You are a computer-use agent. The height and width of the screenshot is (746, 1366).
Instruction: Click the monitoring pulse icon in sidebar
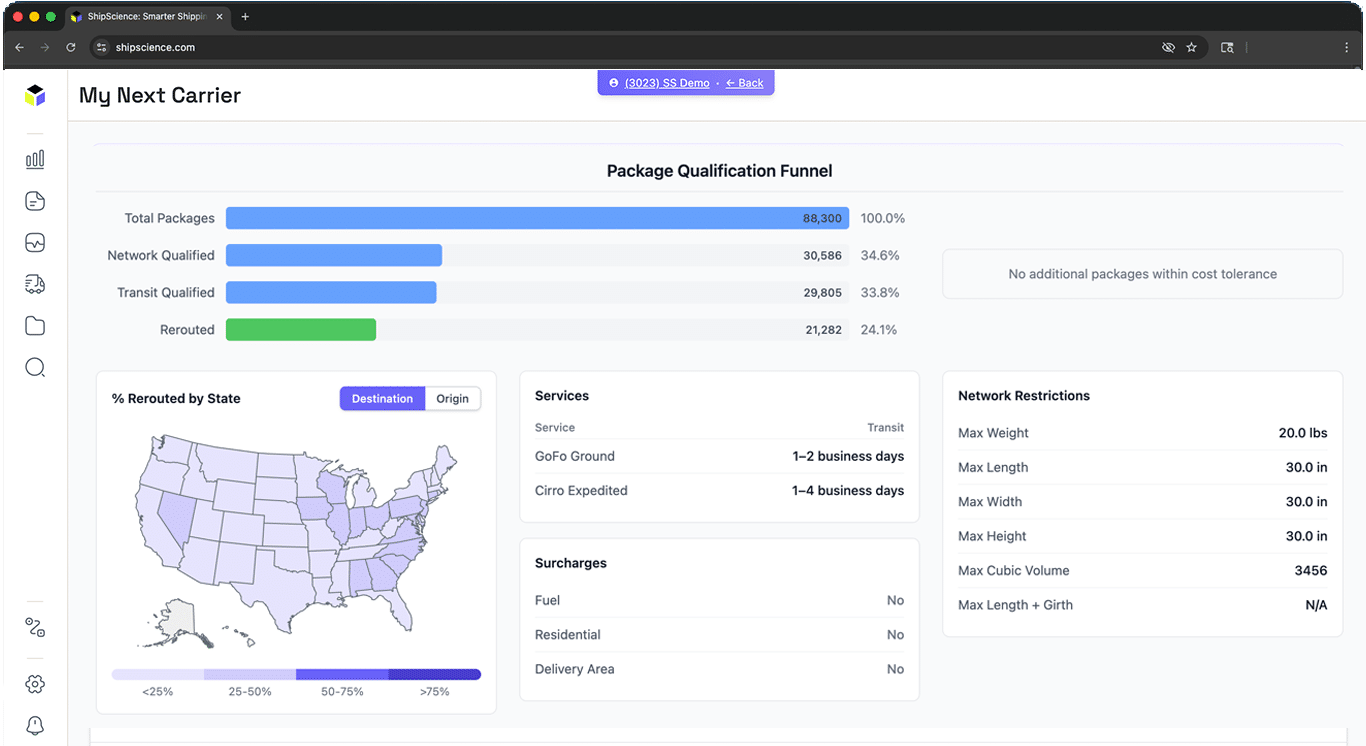[34, 242]
